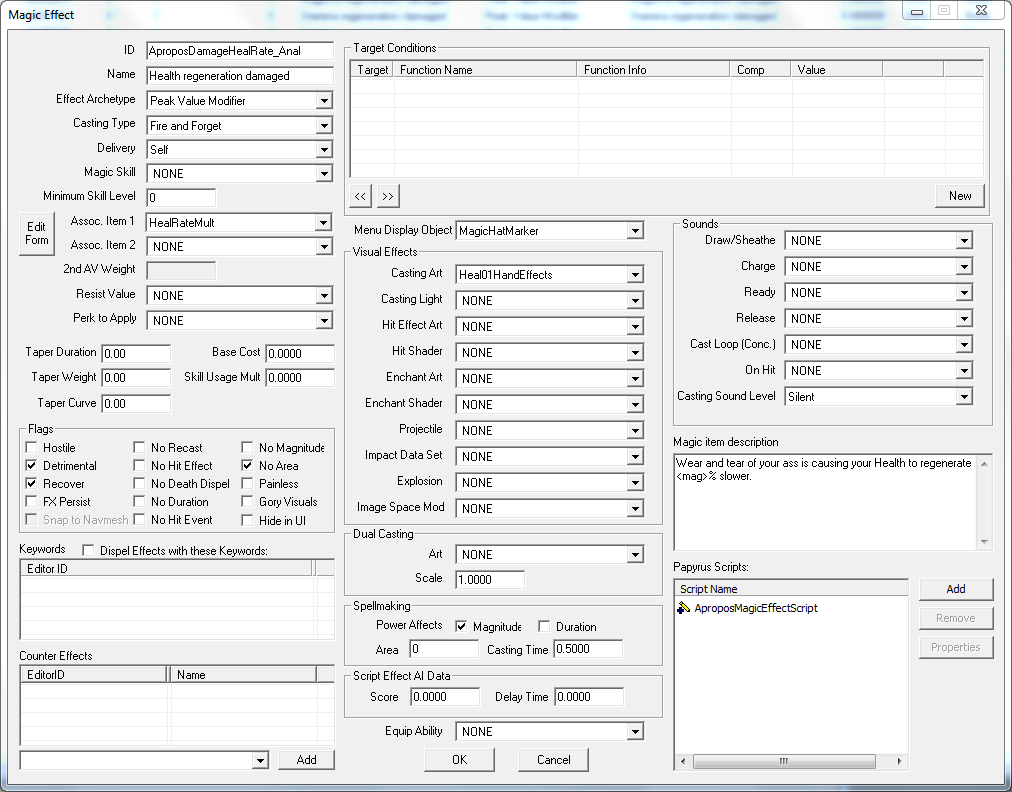The height and width of the screenshot is (792, 1012).
Task: Click the AproposMagicEffectScript script icon
Action: (x=683, y=608)
